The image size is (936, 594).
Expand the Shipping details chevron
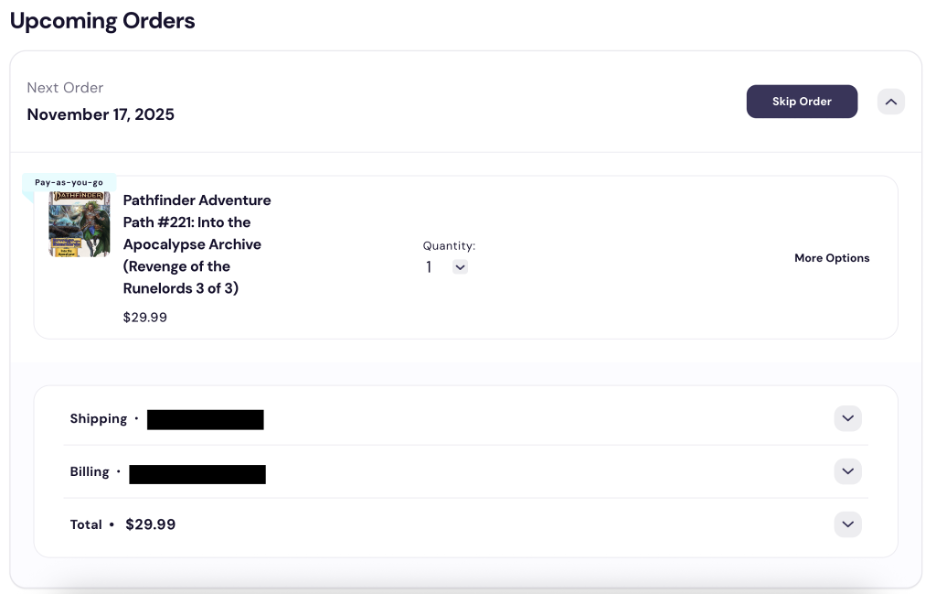pos(847,419)
